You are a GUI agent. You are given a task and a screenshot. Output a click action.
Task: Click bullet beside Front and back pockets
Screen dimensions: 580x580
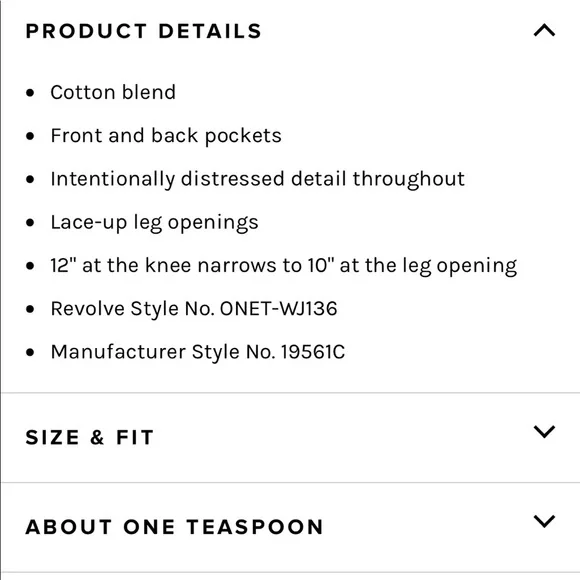pyautogui.click(x=30, y=136)
